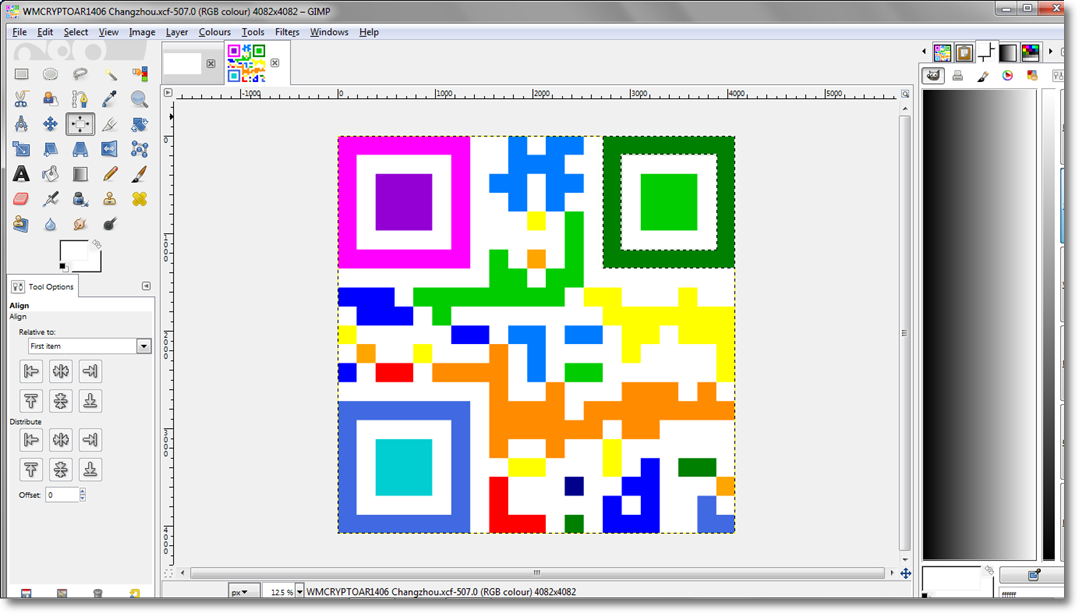Select the Free Select lasso tool
The height and width of the screenshot is (615, 1080).
click(80, 74)
